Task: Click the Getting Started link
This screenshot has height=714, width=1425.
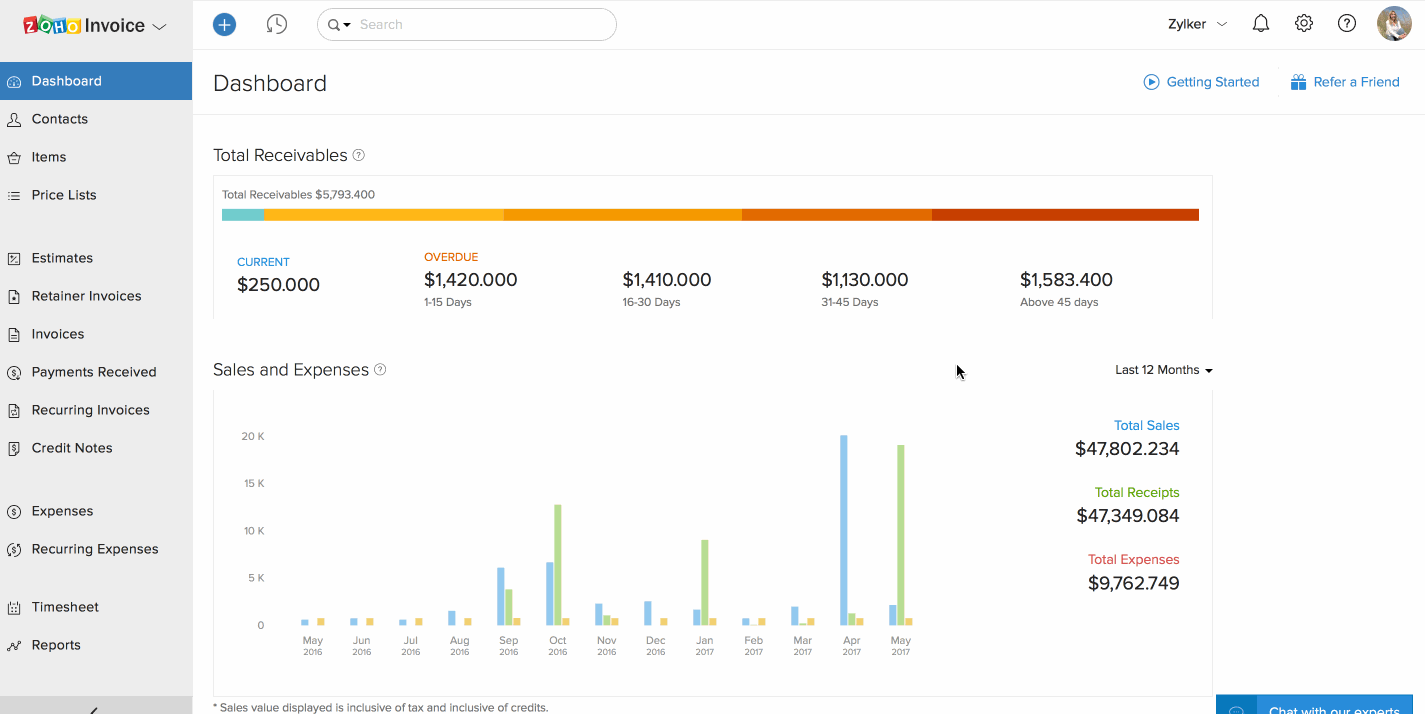Action: coord(1202,82)
